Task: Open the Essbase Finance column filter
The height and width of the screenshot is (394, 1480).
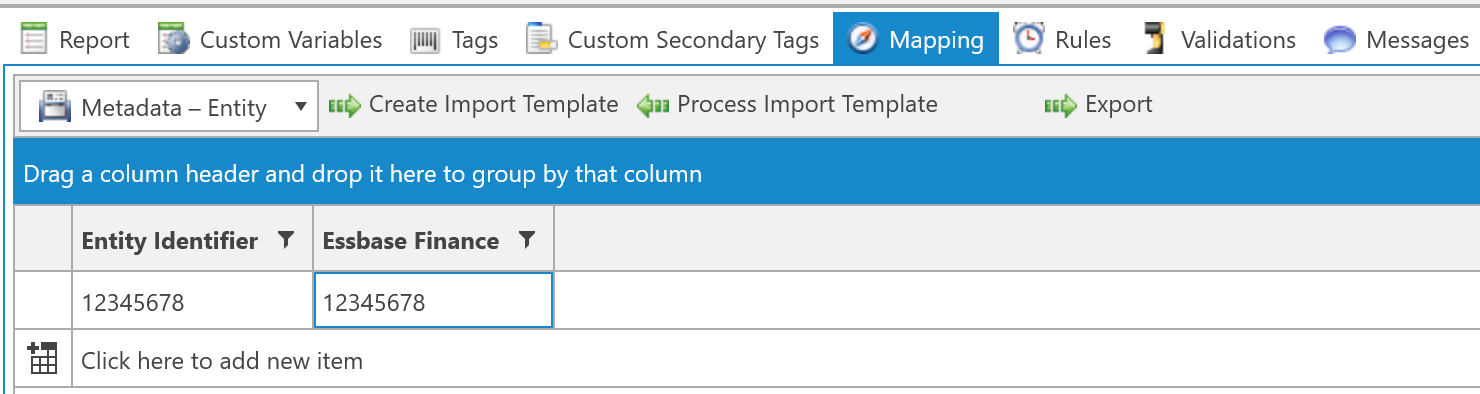Action: [527, 240]
